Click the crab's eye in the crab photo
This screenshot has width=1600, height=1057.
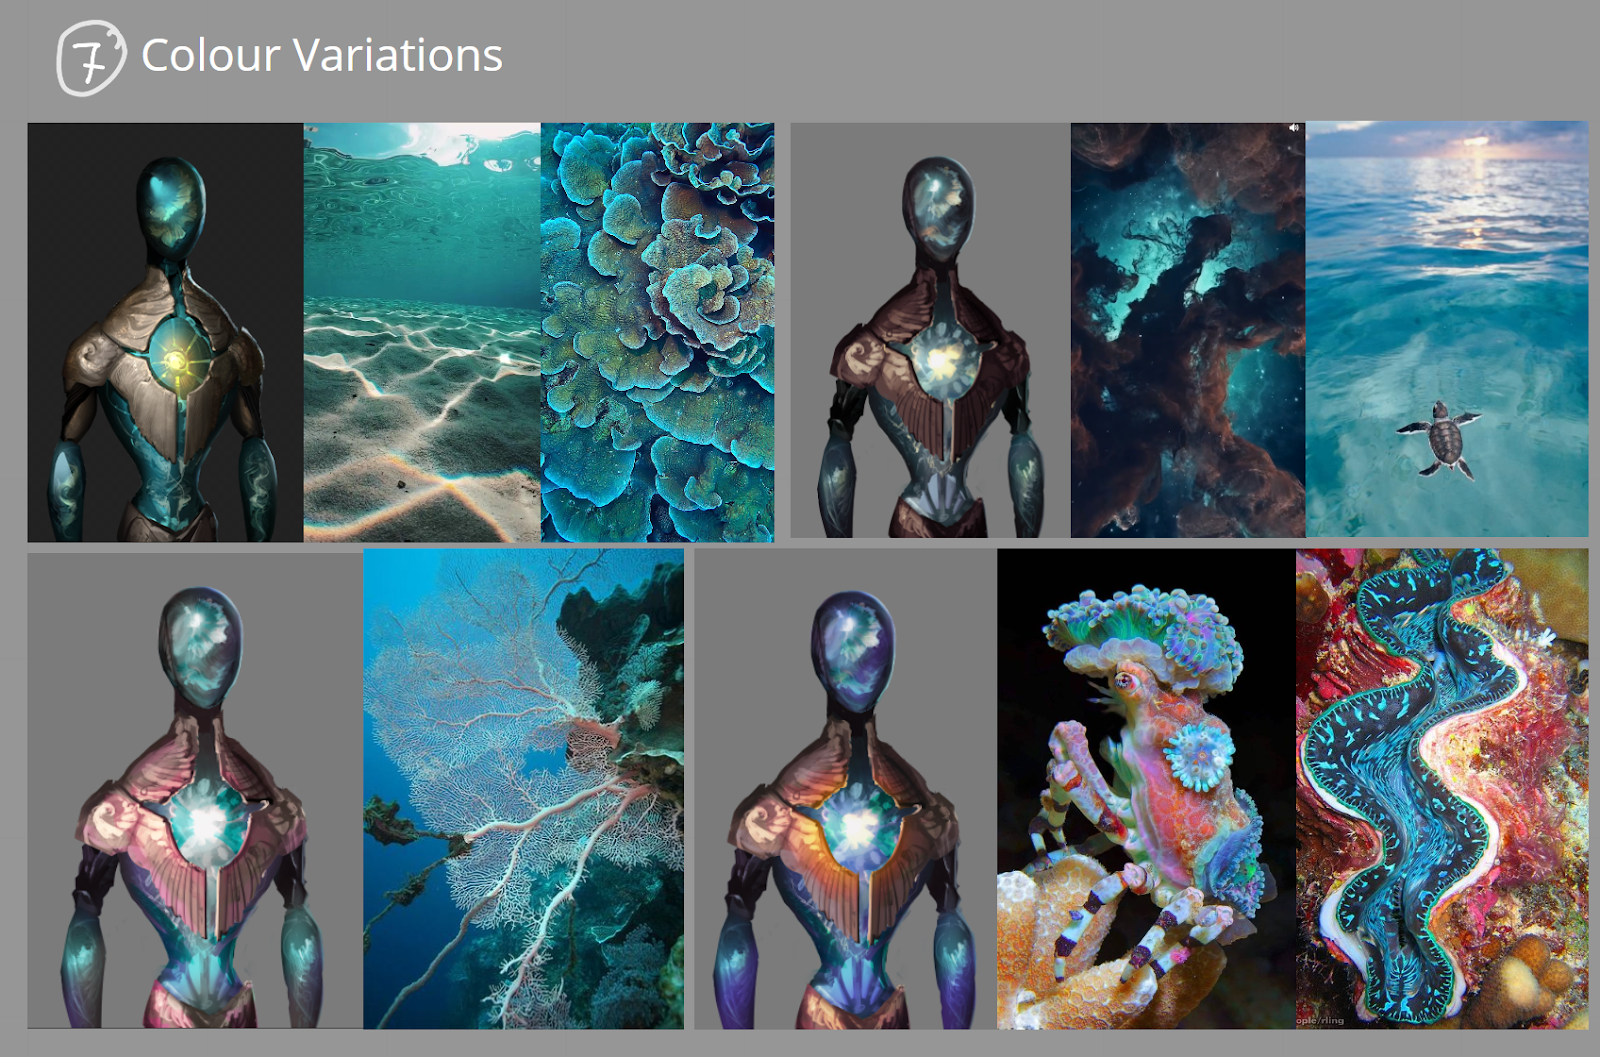[x=1125, y=682]
